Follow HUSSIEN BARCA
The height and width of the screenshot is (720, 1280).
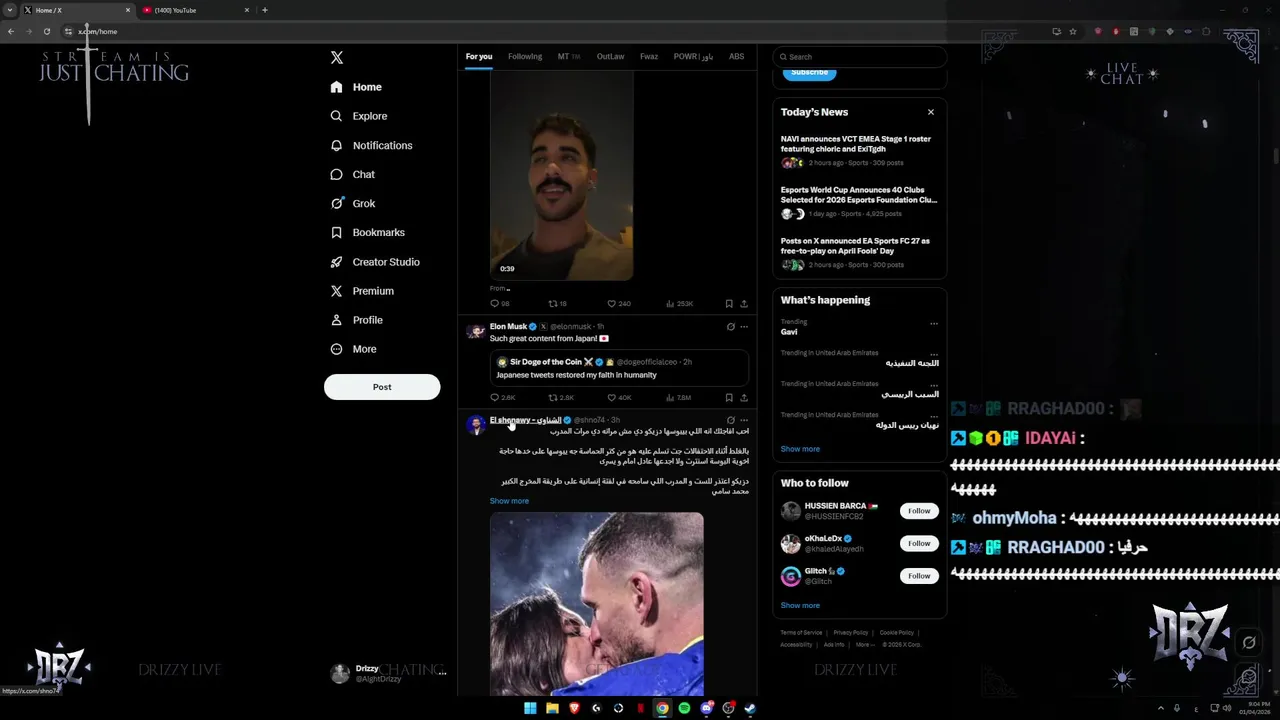(919, 511)
